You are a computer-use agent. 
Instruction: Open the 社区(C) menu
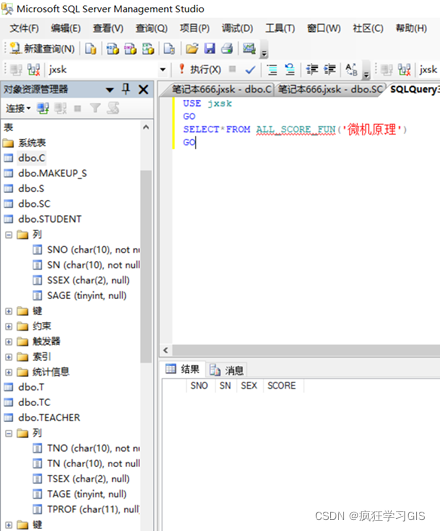click(368, 28)
